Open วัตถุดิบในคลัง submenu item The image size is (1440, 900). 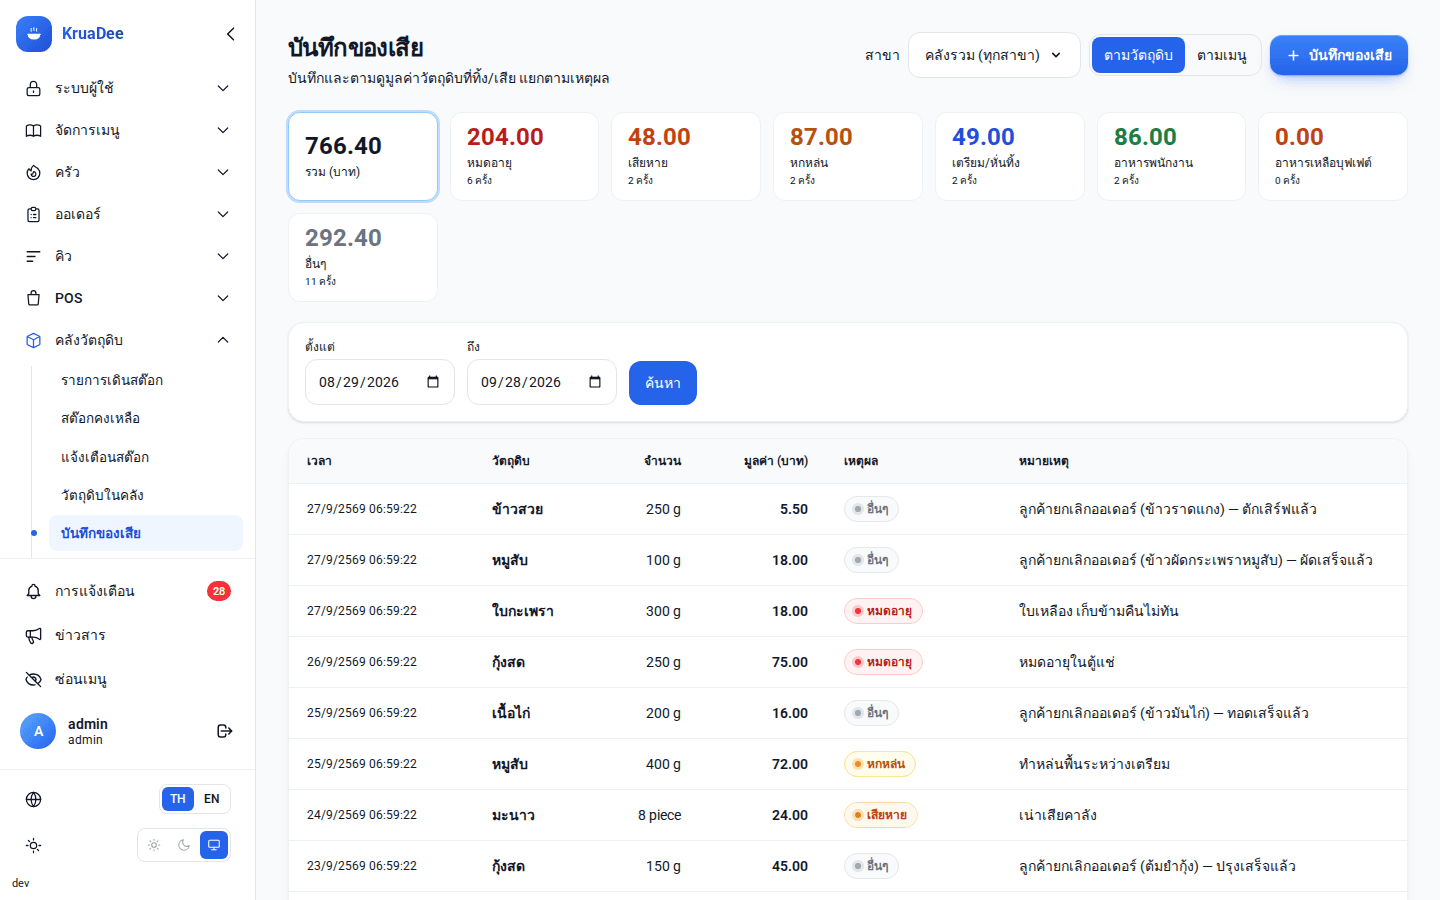146,495
